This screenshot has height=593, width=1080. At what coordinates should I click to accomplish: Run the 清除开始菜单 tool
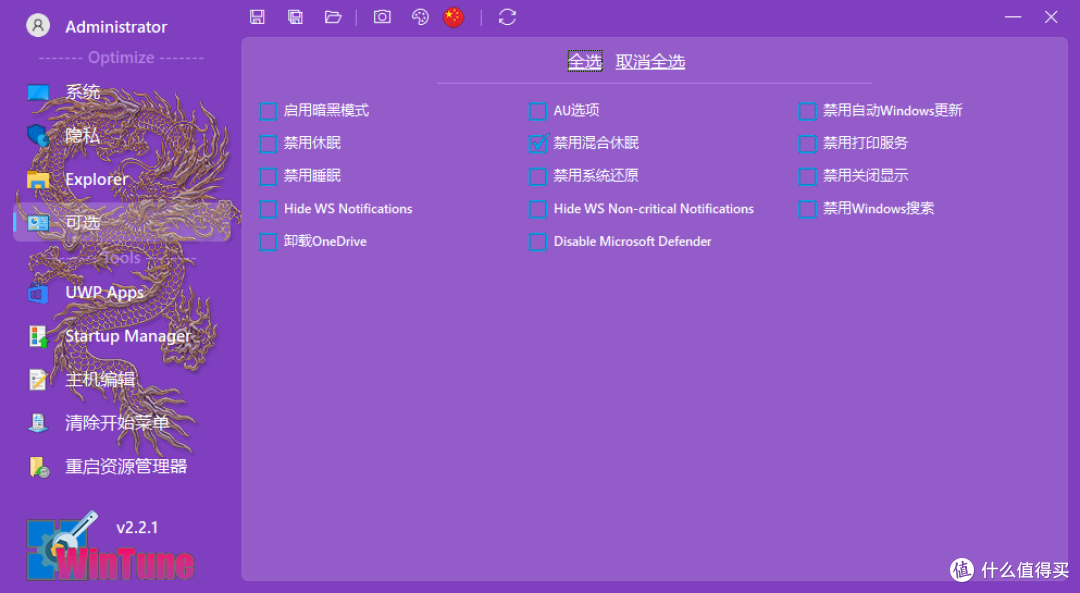click(117, 423)
